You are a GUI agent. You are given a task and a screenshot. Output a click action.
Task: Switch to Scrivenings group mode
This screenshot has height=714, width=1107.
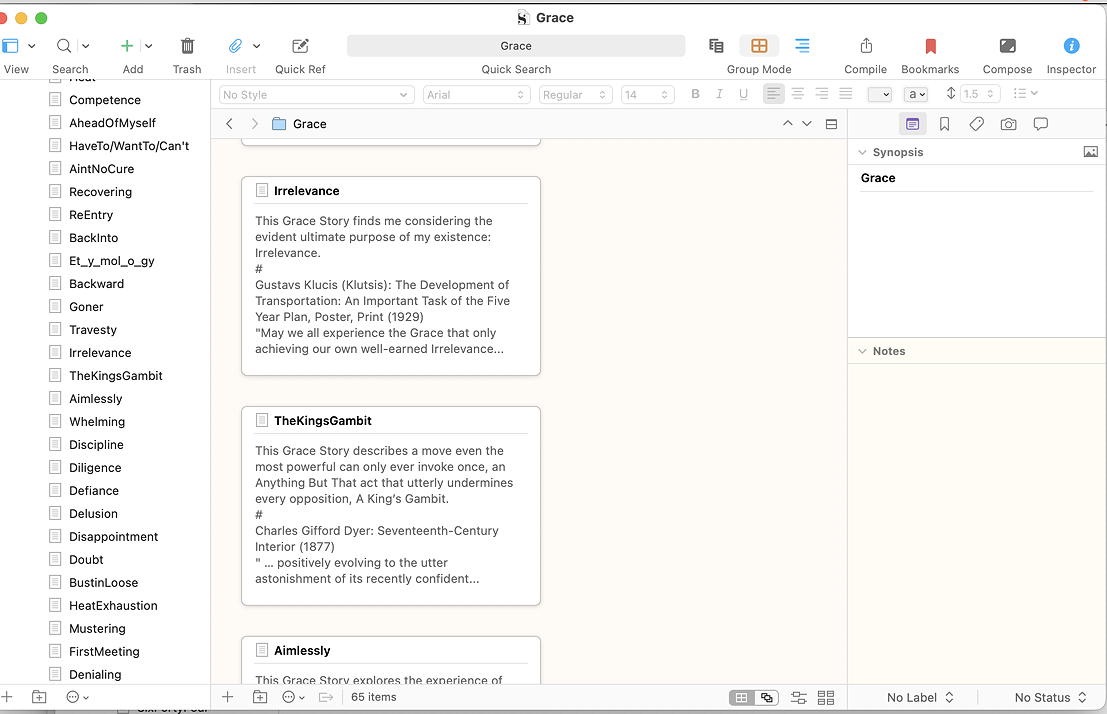click(x=716, y=46)
